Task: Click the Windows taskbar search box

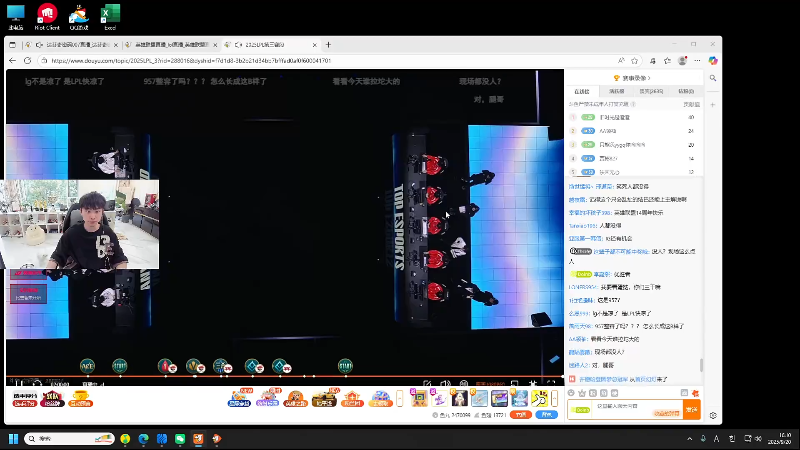Action: pyautogui.click(x=69, y=439)
